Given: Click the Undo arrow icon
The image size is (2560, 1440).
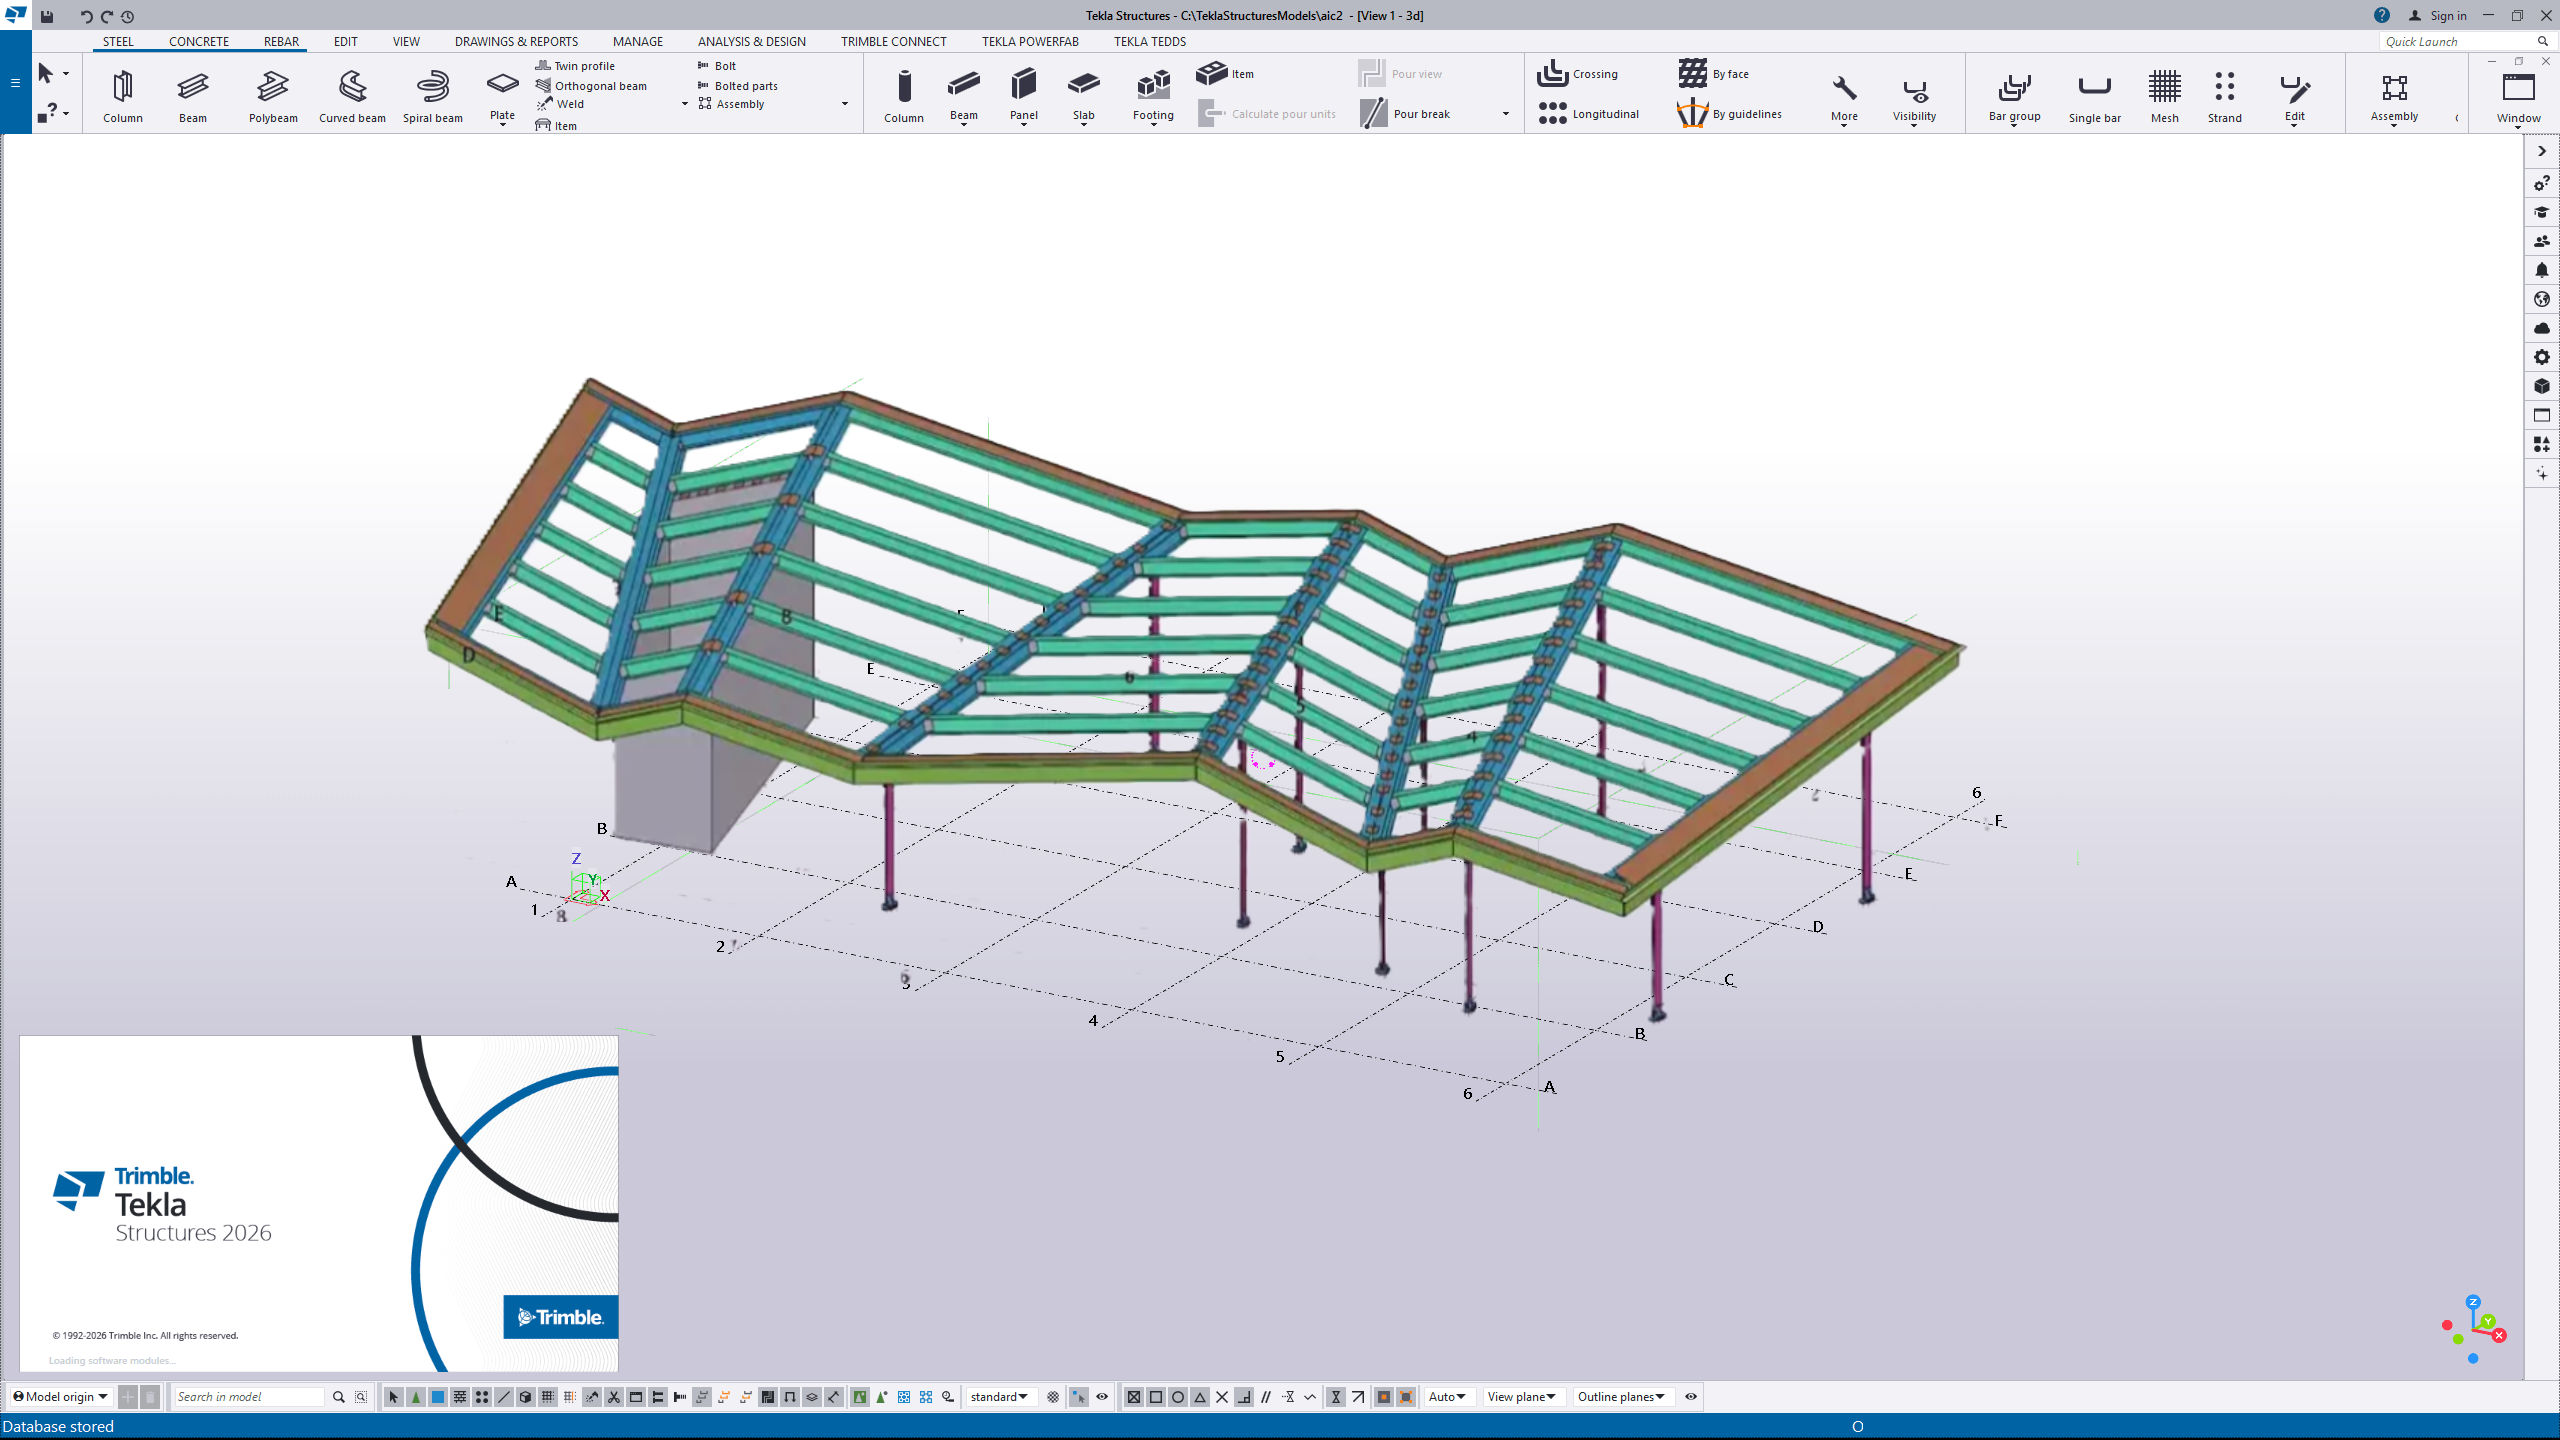Looking at the screenshot, I should (x=86, y=16).
